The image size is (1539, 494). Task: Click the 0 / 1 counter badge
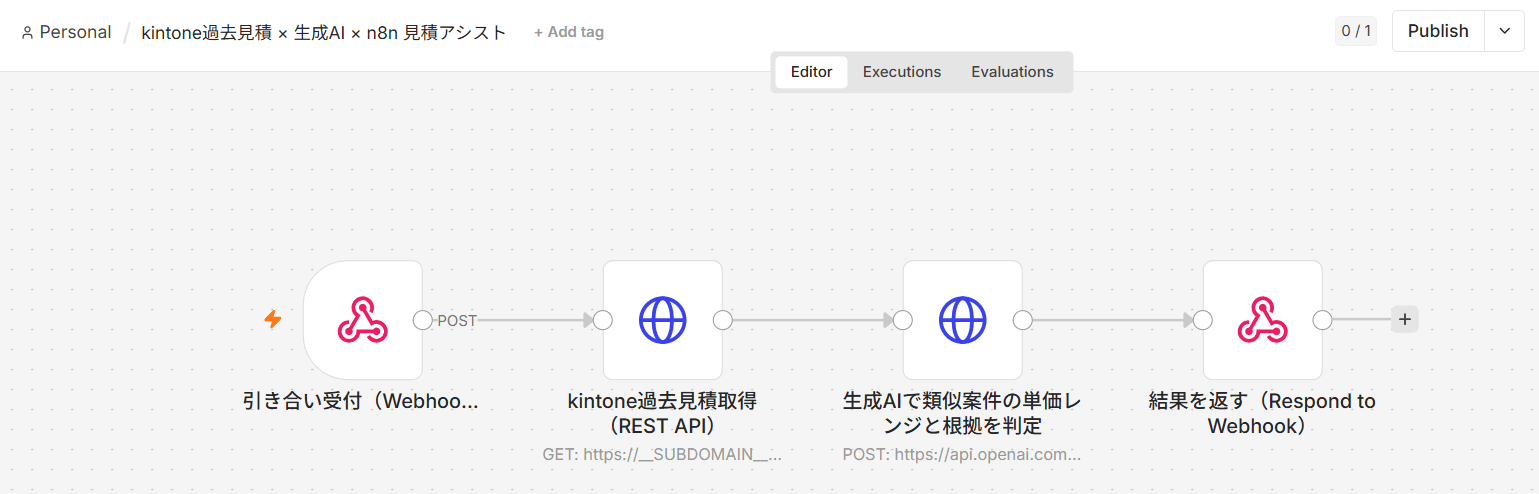pyautogui.click(x=1356, y=31)
